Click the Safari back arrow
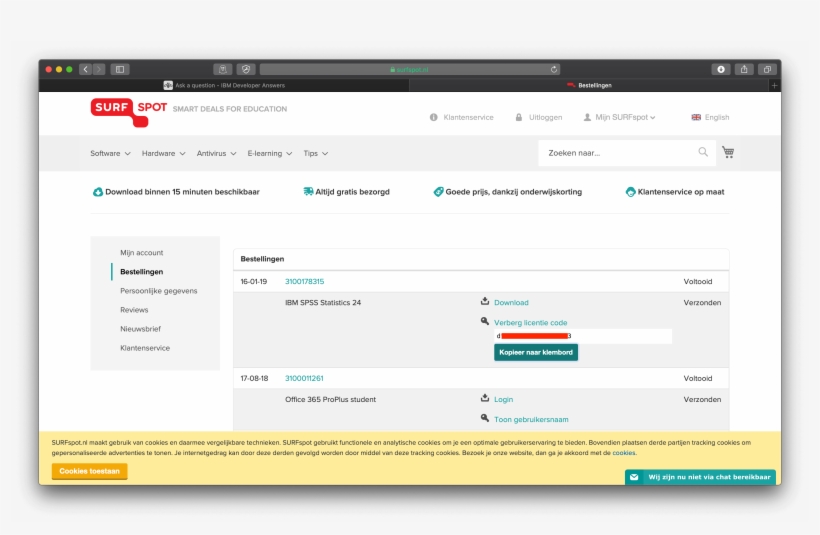 pos(85,69)
